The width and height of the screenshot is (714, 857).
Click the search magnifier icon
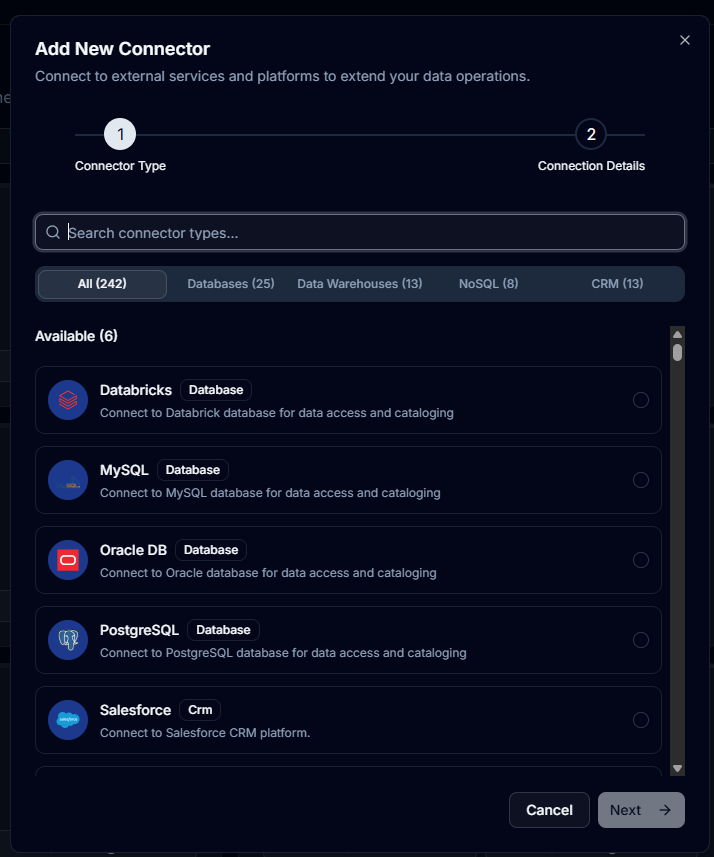pyautogui.click(x=53, y=232)
